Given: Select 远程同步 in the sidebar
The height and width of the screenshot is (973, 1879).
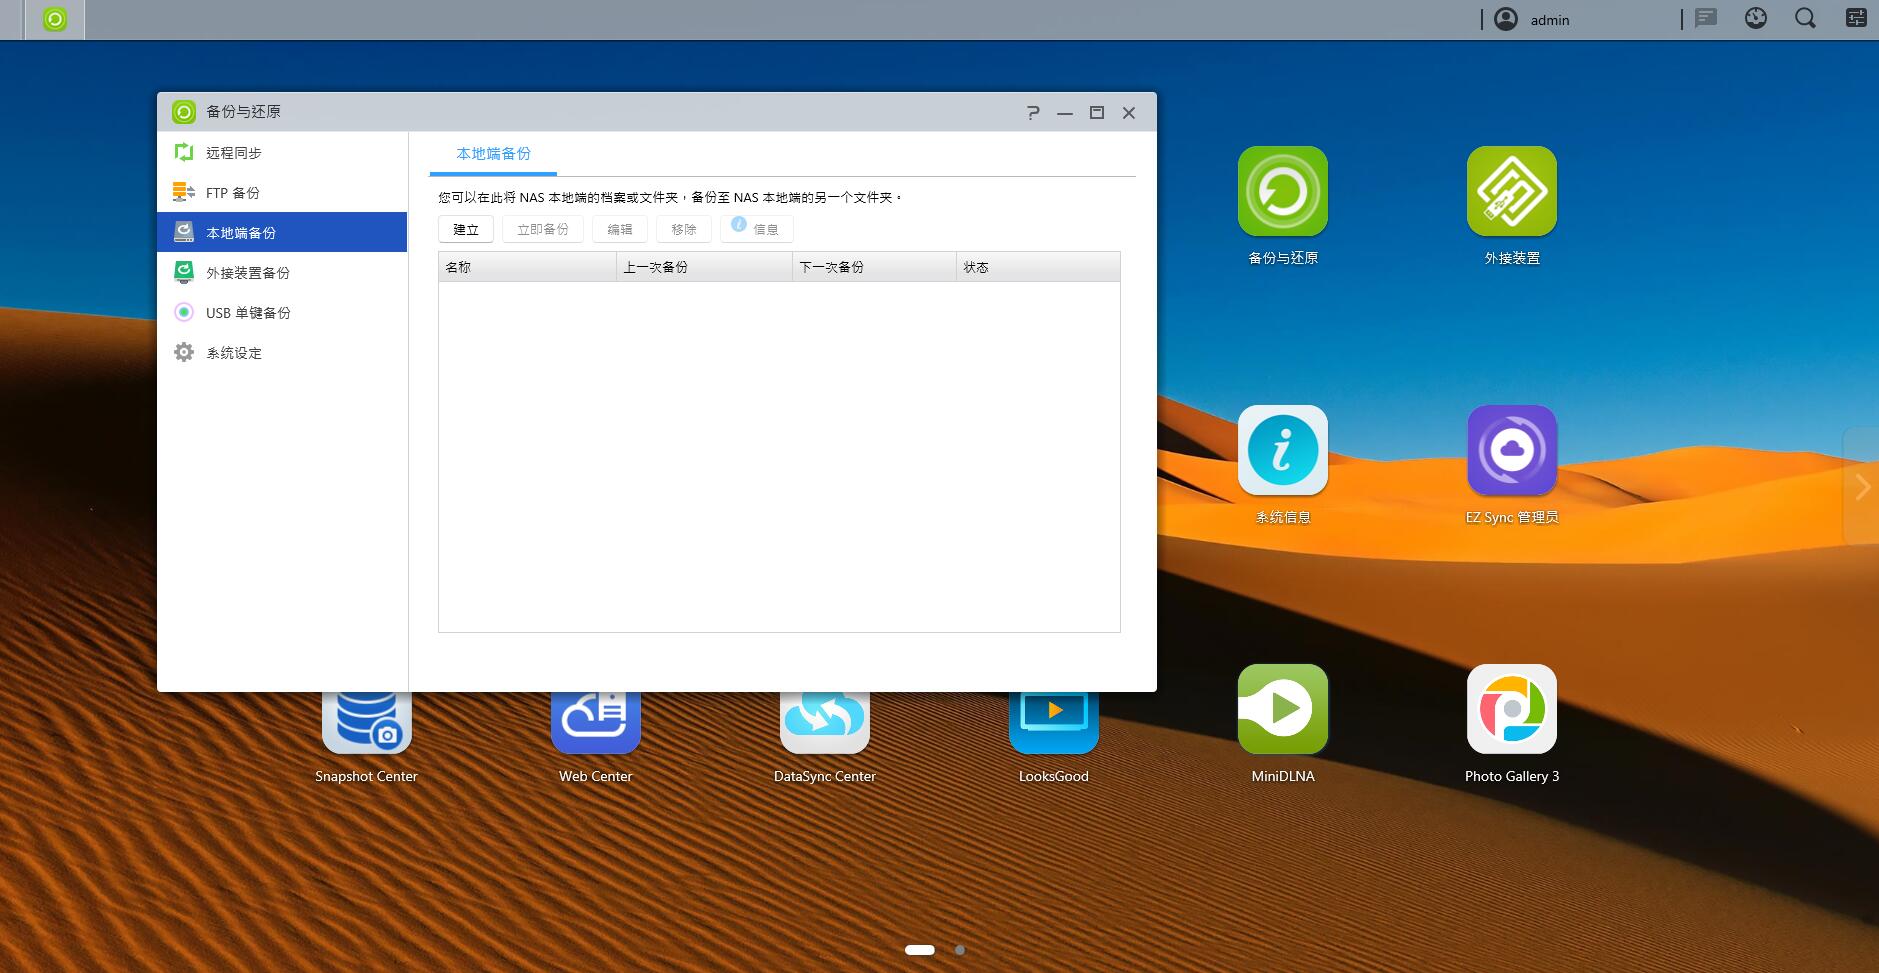Looking at the screenshot, I should tap(234, 153).
